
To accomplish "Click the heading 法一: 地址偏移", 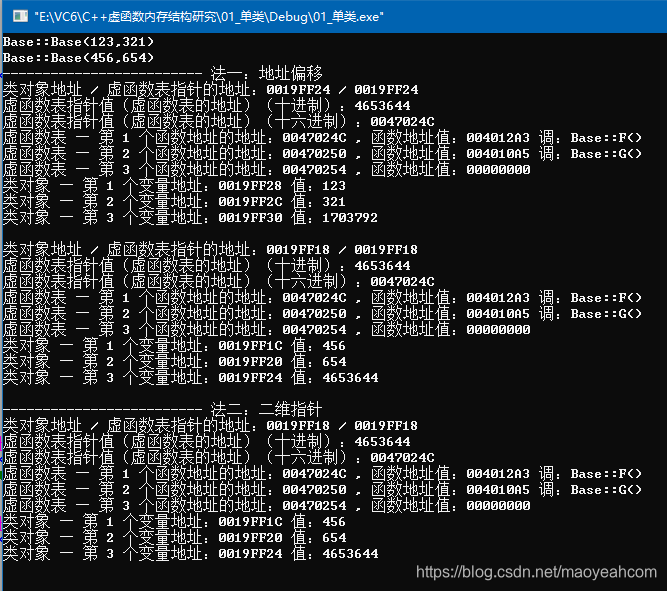I will click(266, 73).
